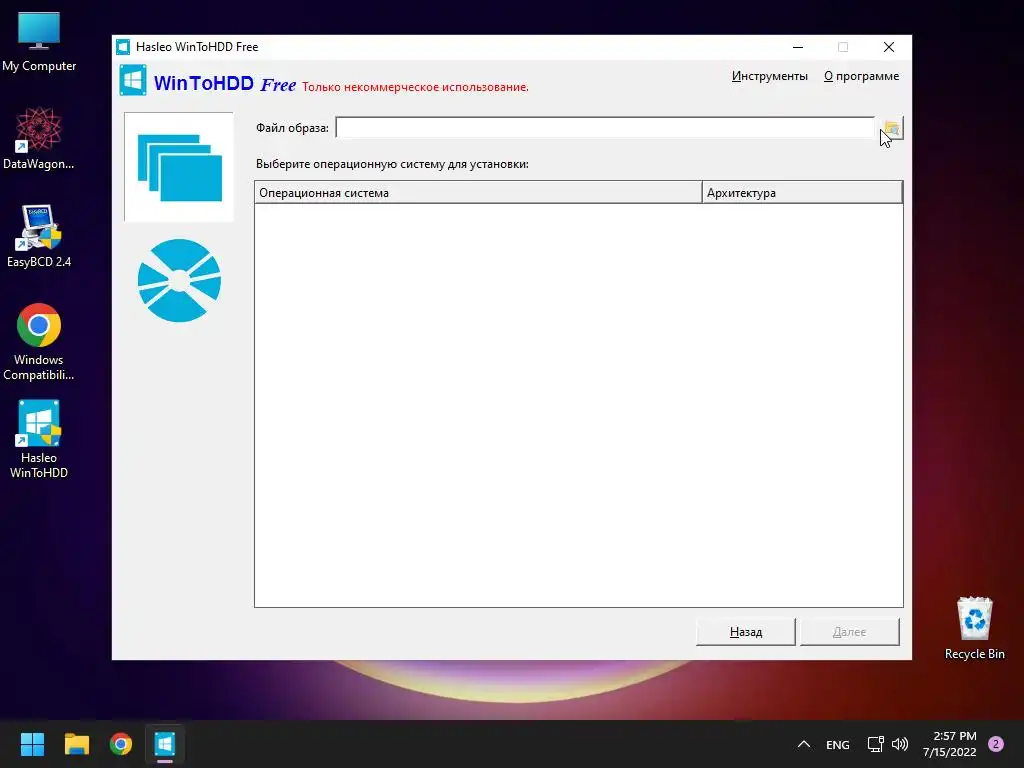Select the Windows Compatibility Chrome shortcut
Image resolution: width=1024 pixels, height=768 pixels.
pos(39,342)
